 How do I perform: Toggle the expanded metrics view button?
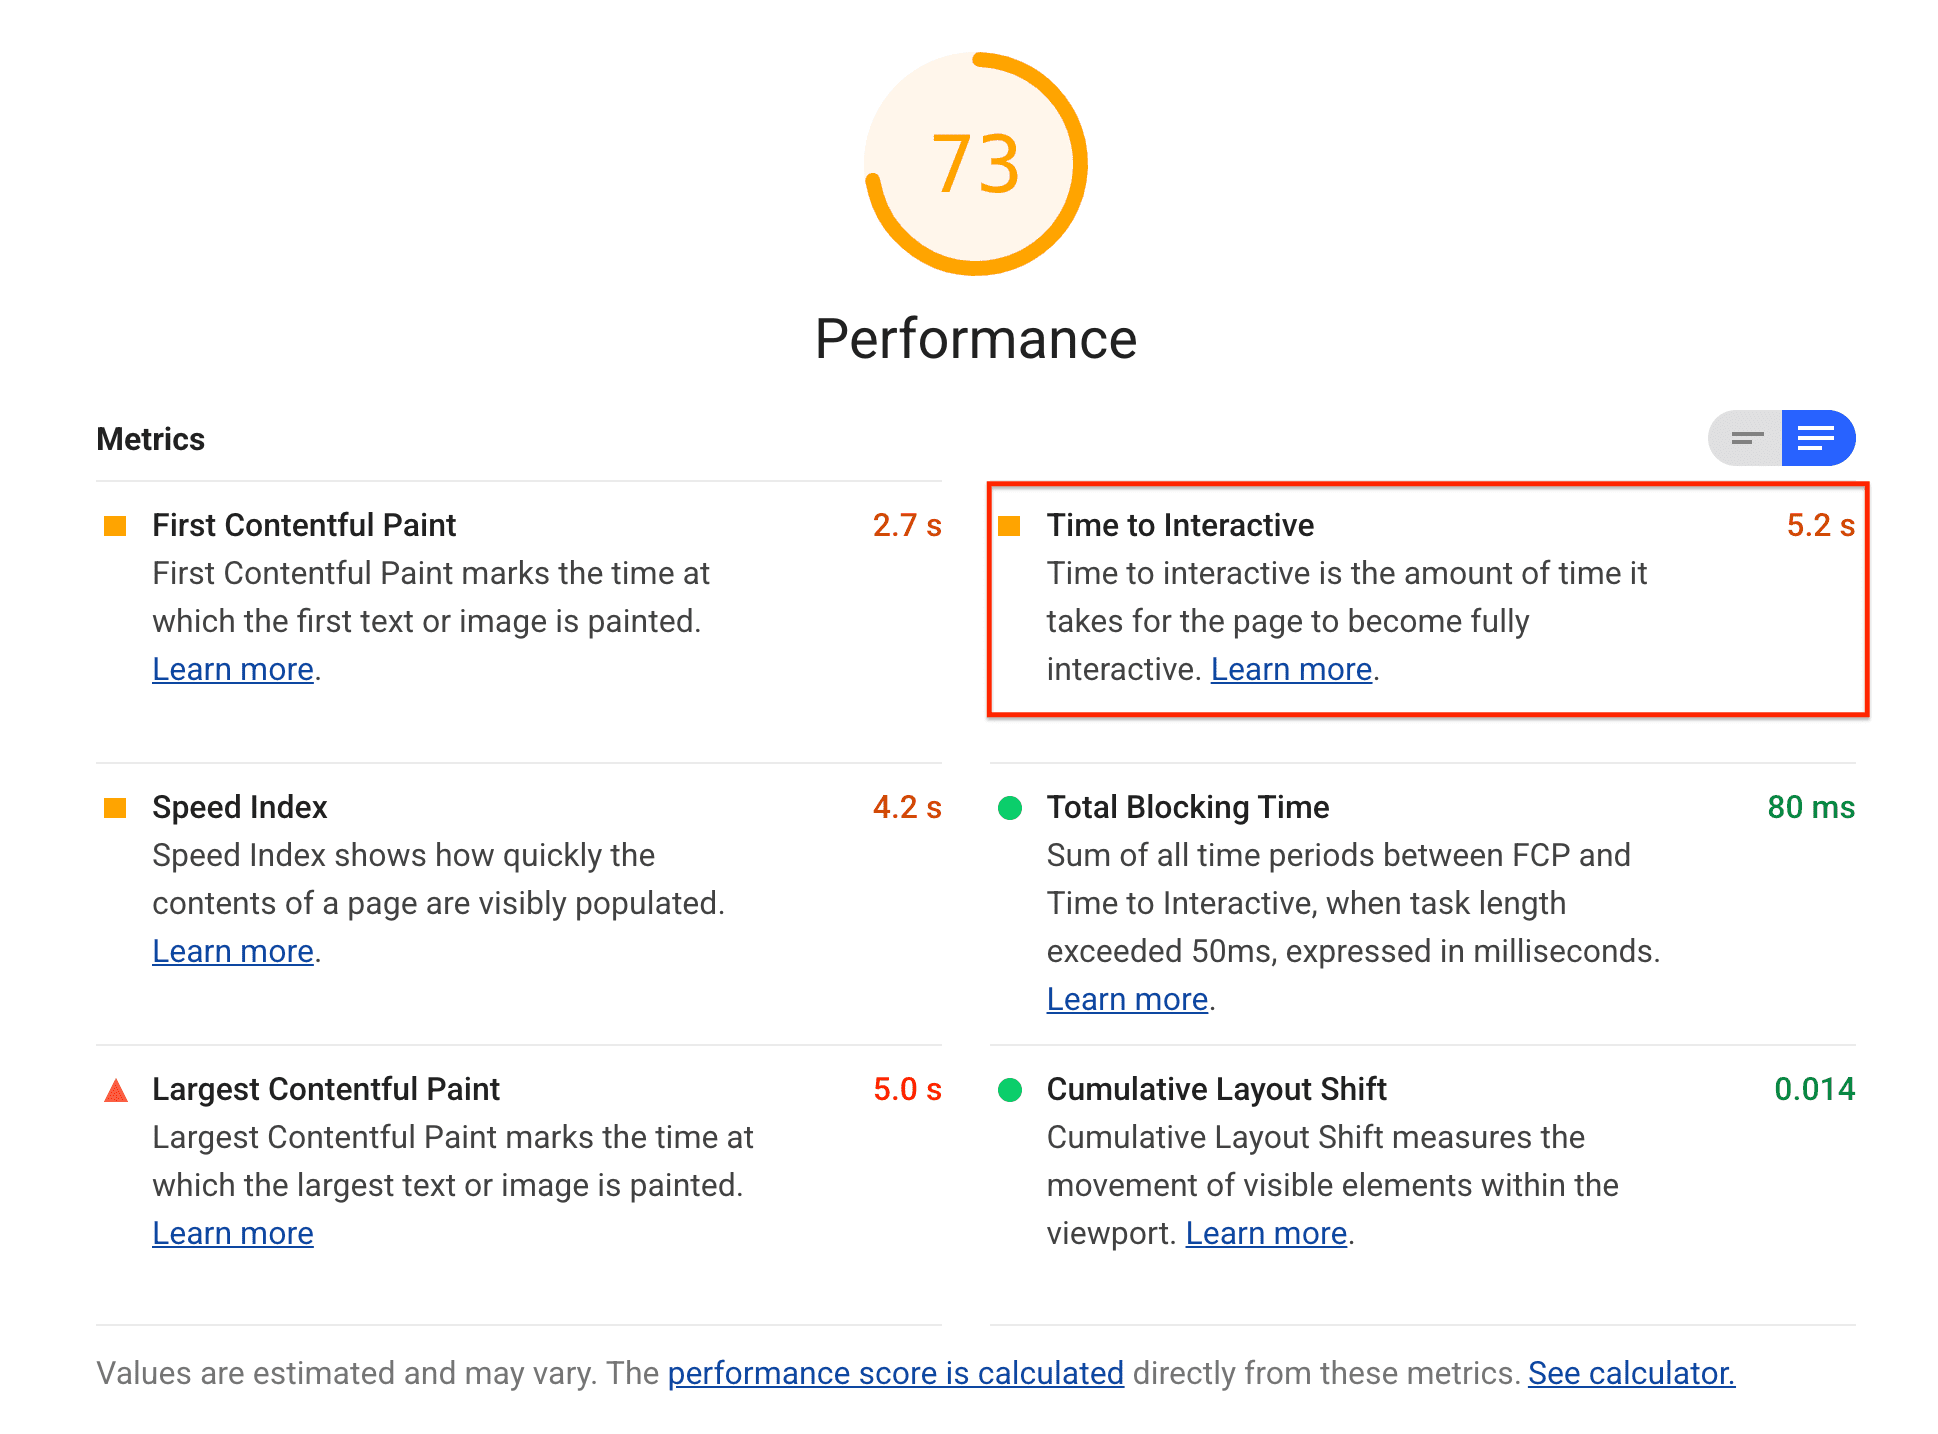pos(1816,438)
